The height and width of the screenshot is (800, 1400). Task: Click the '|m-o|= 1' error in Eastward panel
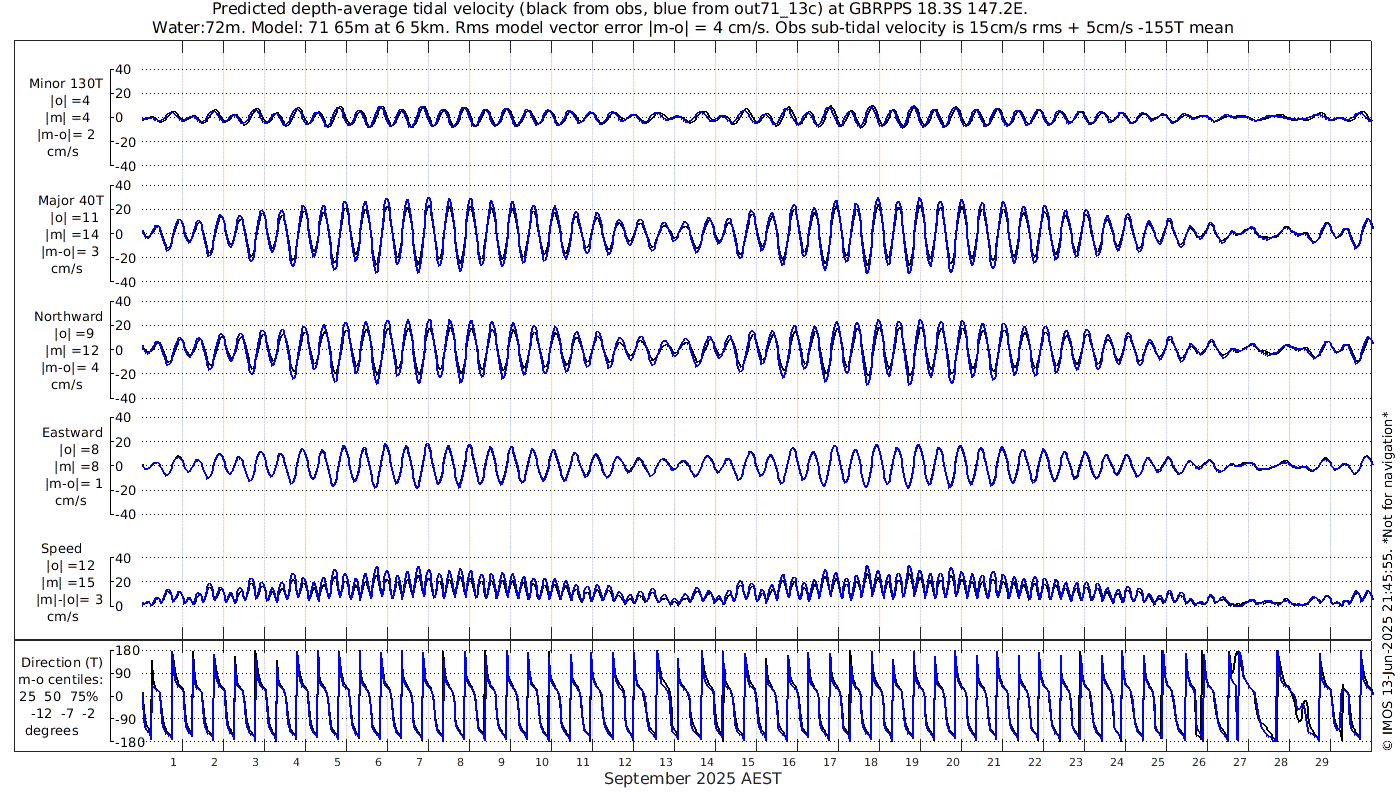click(x=72, y=484)
